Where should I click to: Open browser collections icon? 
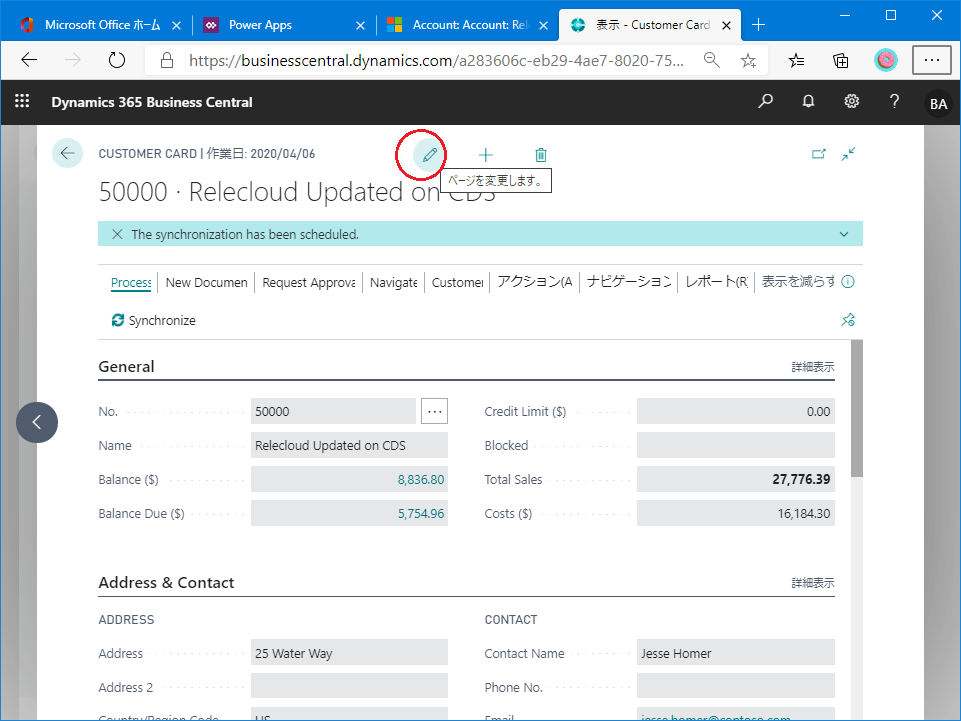click(841, 60)
